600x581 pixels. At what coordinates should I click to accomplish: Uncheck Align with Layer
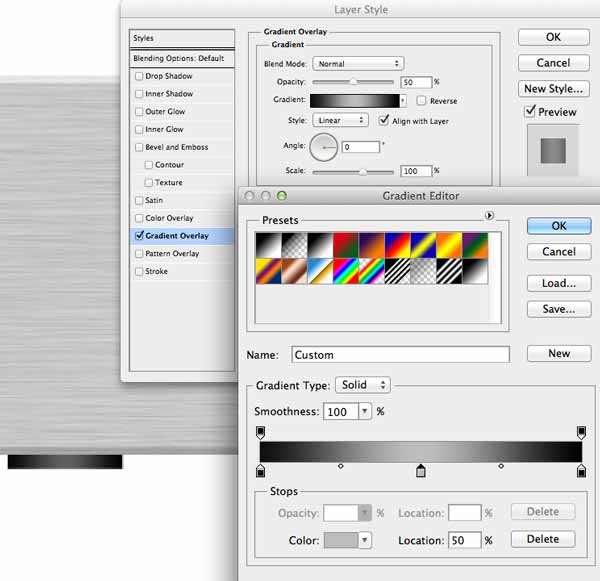point(383,120)
